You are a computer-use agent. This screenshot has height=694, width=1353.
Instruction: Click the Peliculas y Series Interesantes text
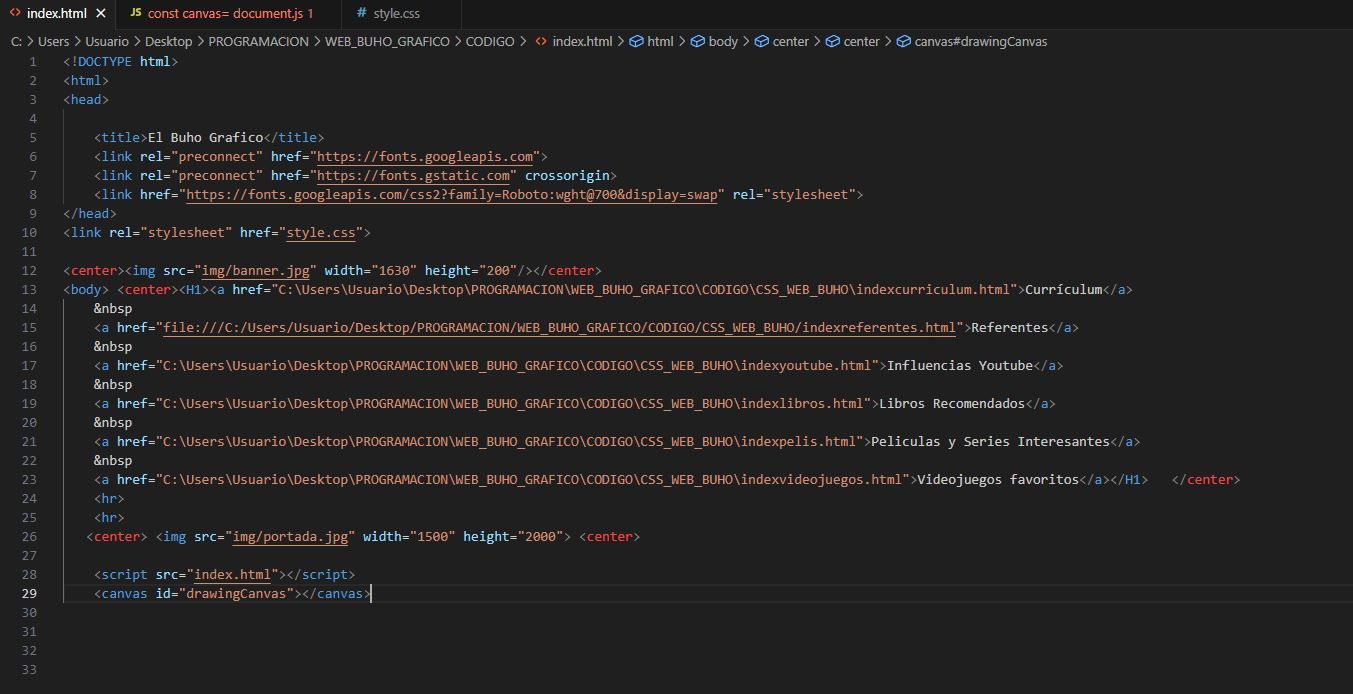991,442
